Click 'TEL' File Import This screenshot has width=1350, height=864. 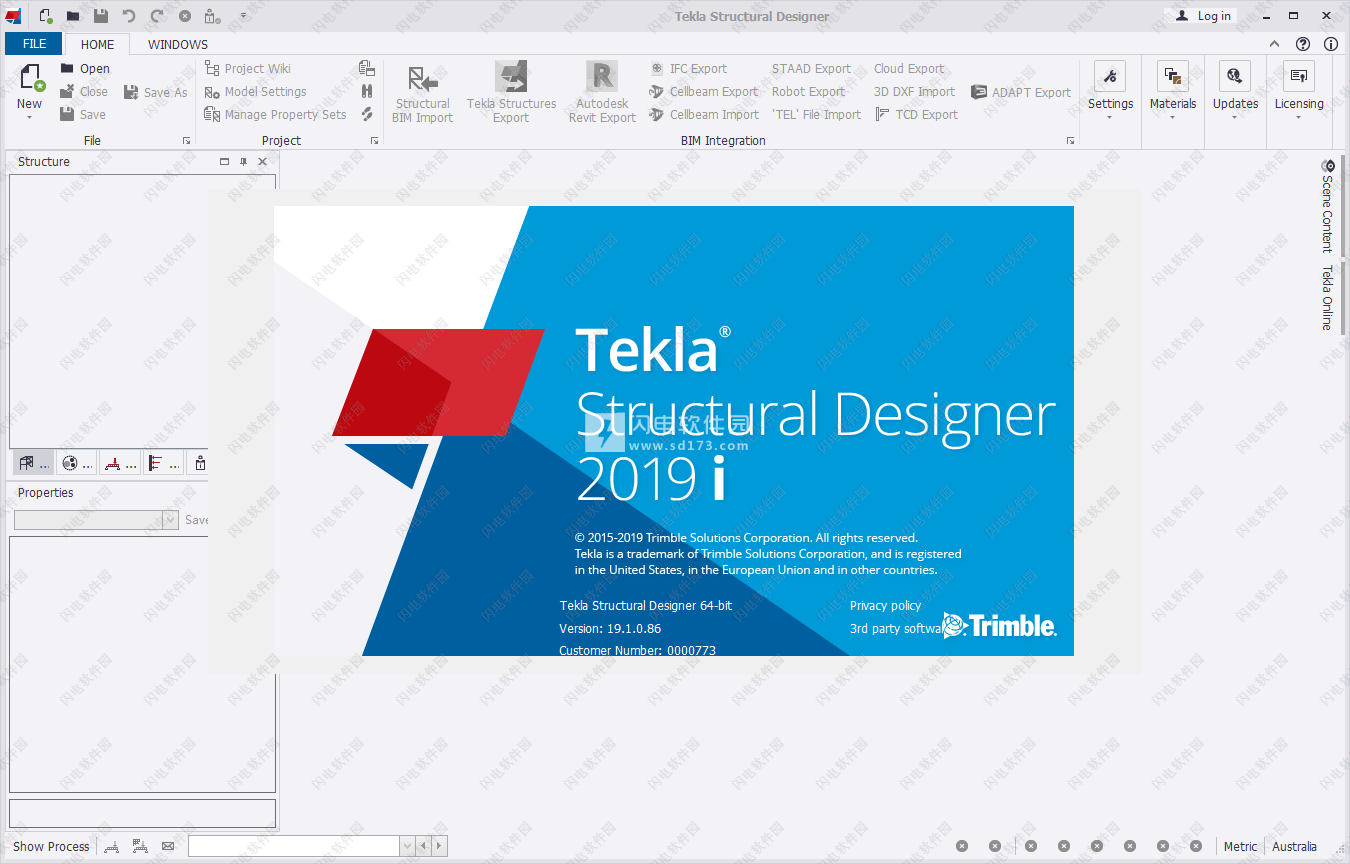point(816,115)
